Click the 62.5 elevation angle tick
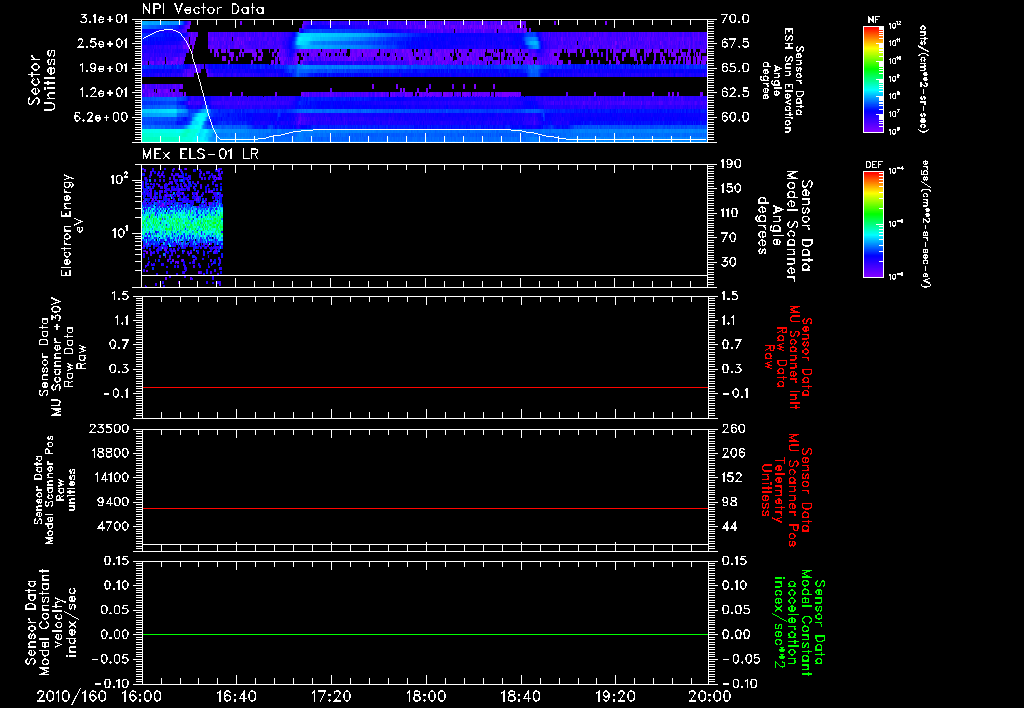The image size is (1024, 708). tap(735, 93)
